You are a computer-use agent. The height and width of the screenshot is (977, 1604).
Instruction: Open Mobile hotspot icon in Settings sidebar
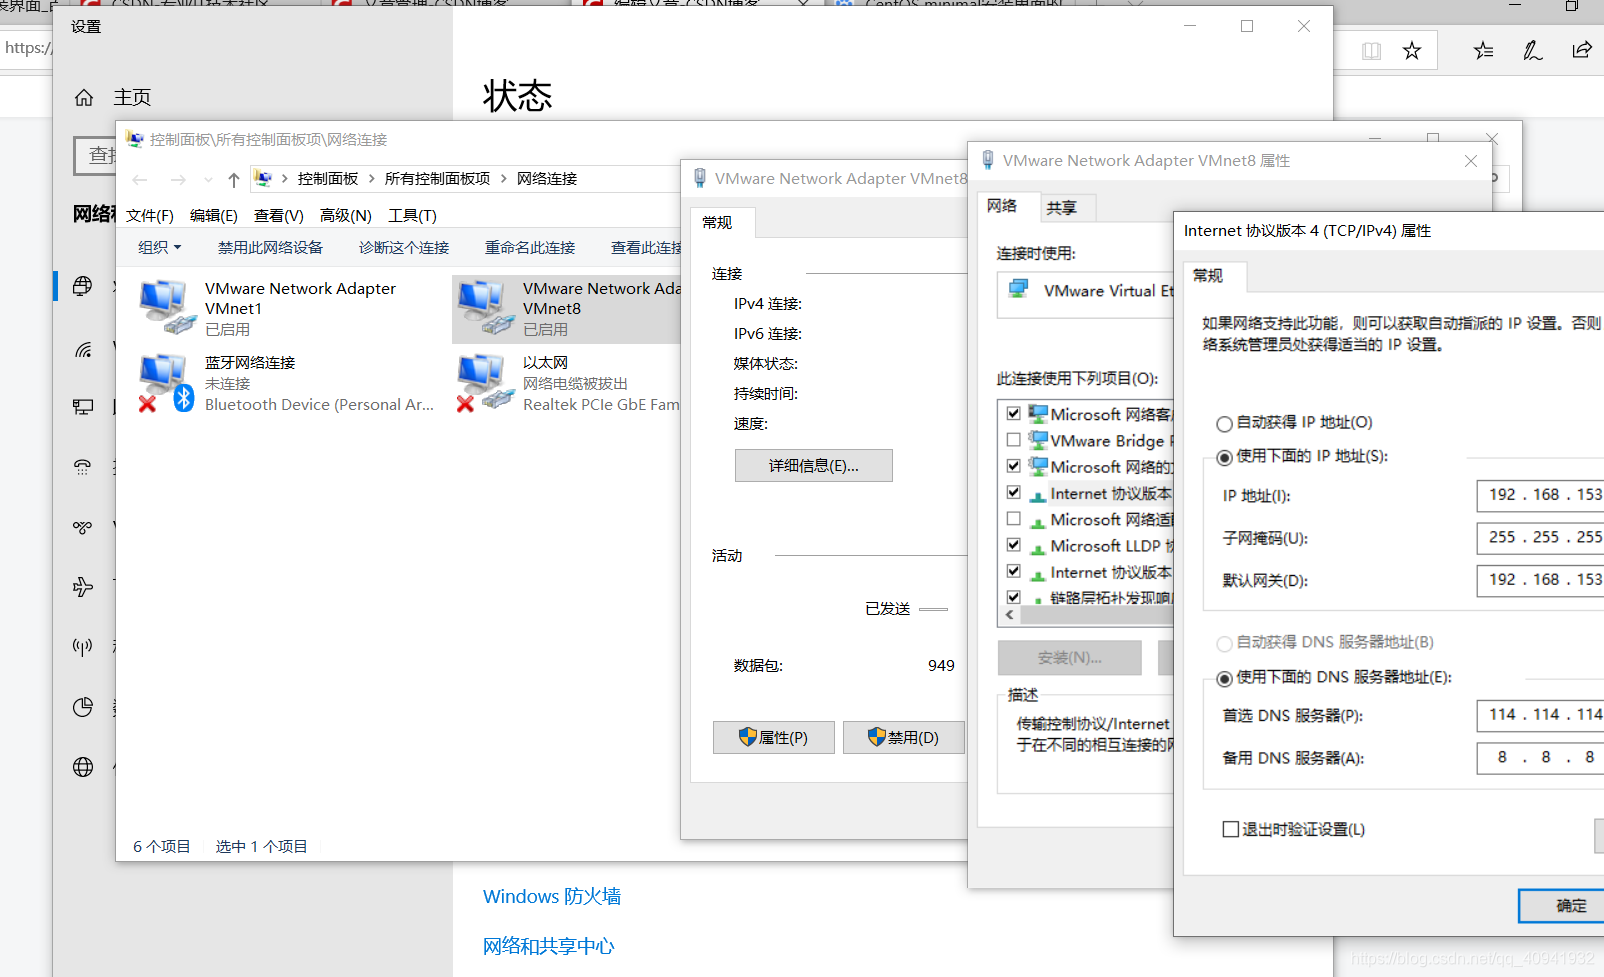pyautogui.click(x=83, y=647)
